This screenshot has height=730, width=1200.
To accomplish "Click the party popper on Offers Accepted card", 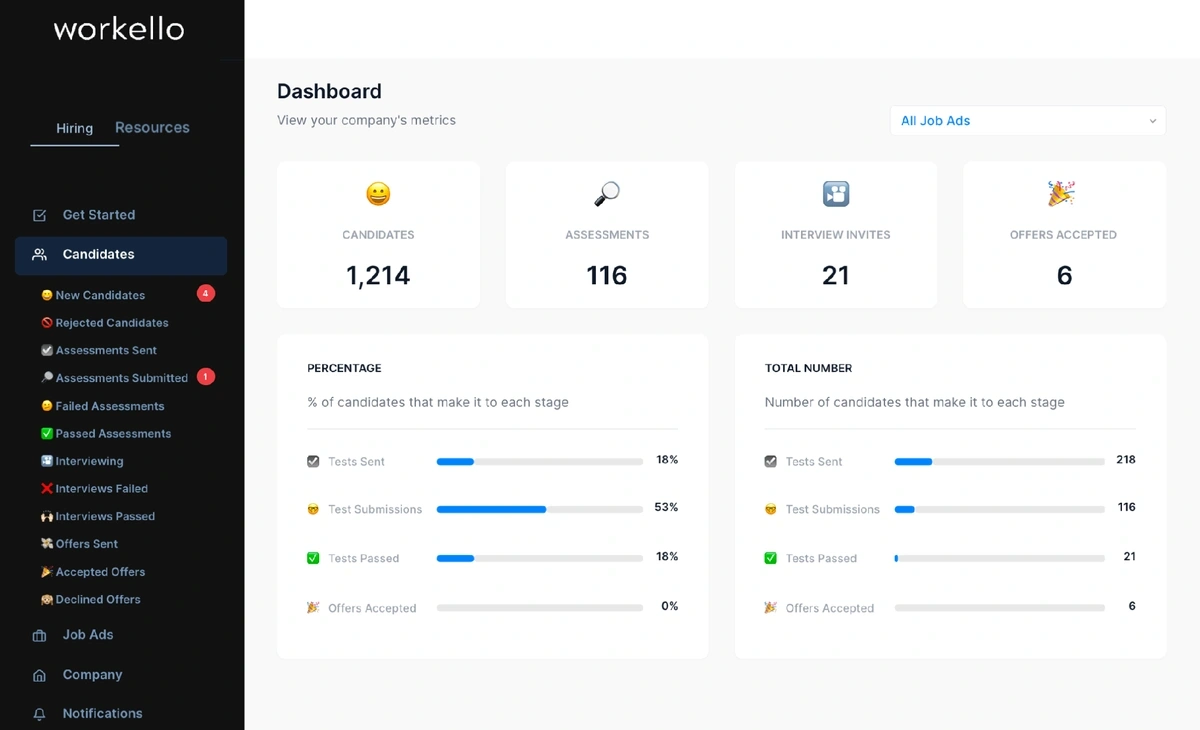I will point(1061,194).
